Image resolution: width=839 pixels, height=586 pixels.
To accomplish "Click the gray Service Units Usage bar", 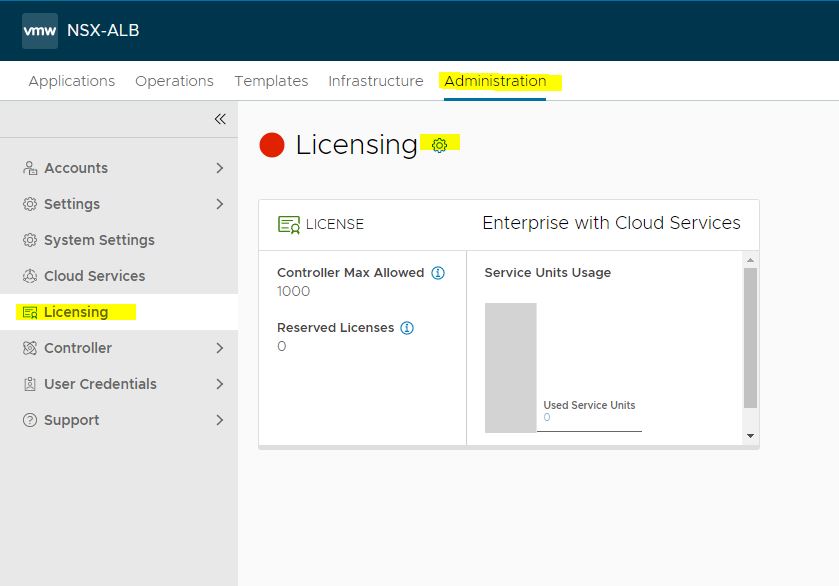I will click(x=510, y=368).
